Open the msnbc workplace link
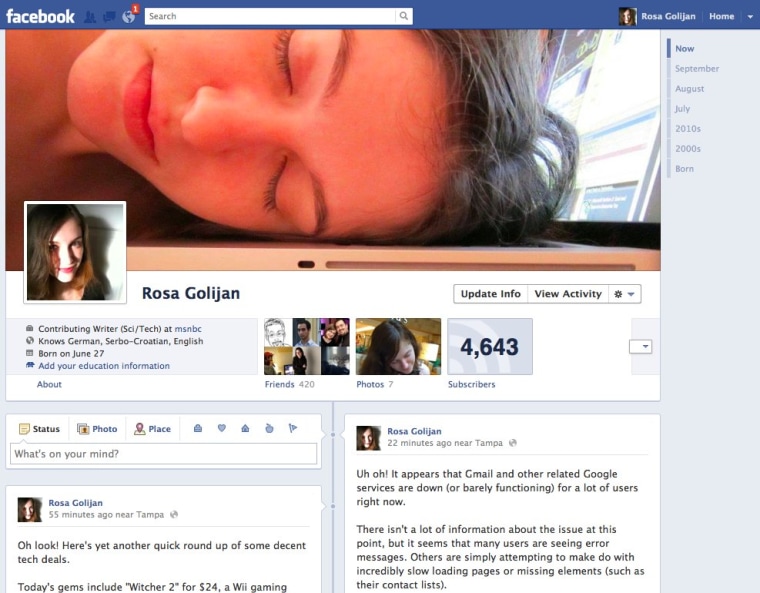The height and width of the screenshot is (593, 760). pyautogui.click(x=188, y=329)
